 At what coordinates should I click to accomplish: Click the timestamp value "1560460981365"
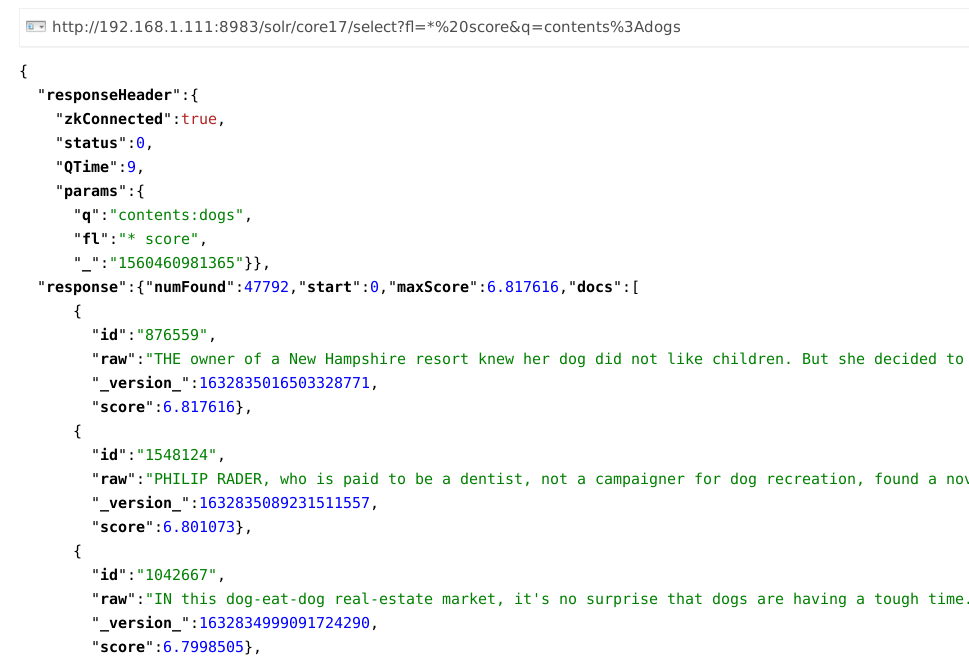177,263
